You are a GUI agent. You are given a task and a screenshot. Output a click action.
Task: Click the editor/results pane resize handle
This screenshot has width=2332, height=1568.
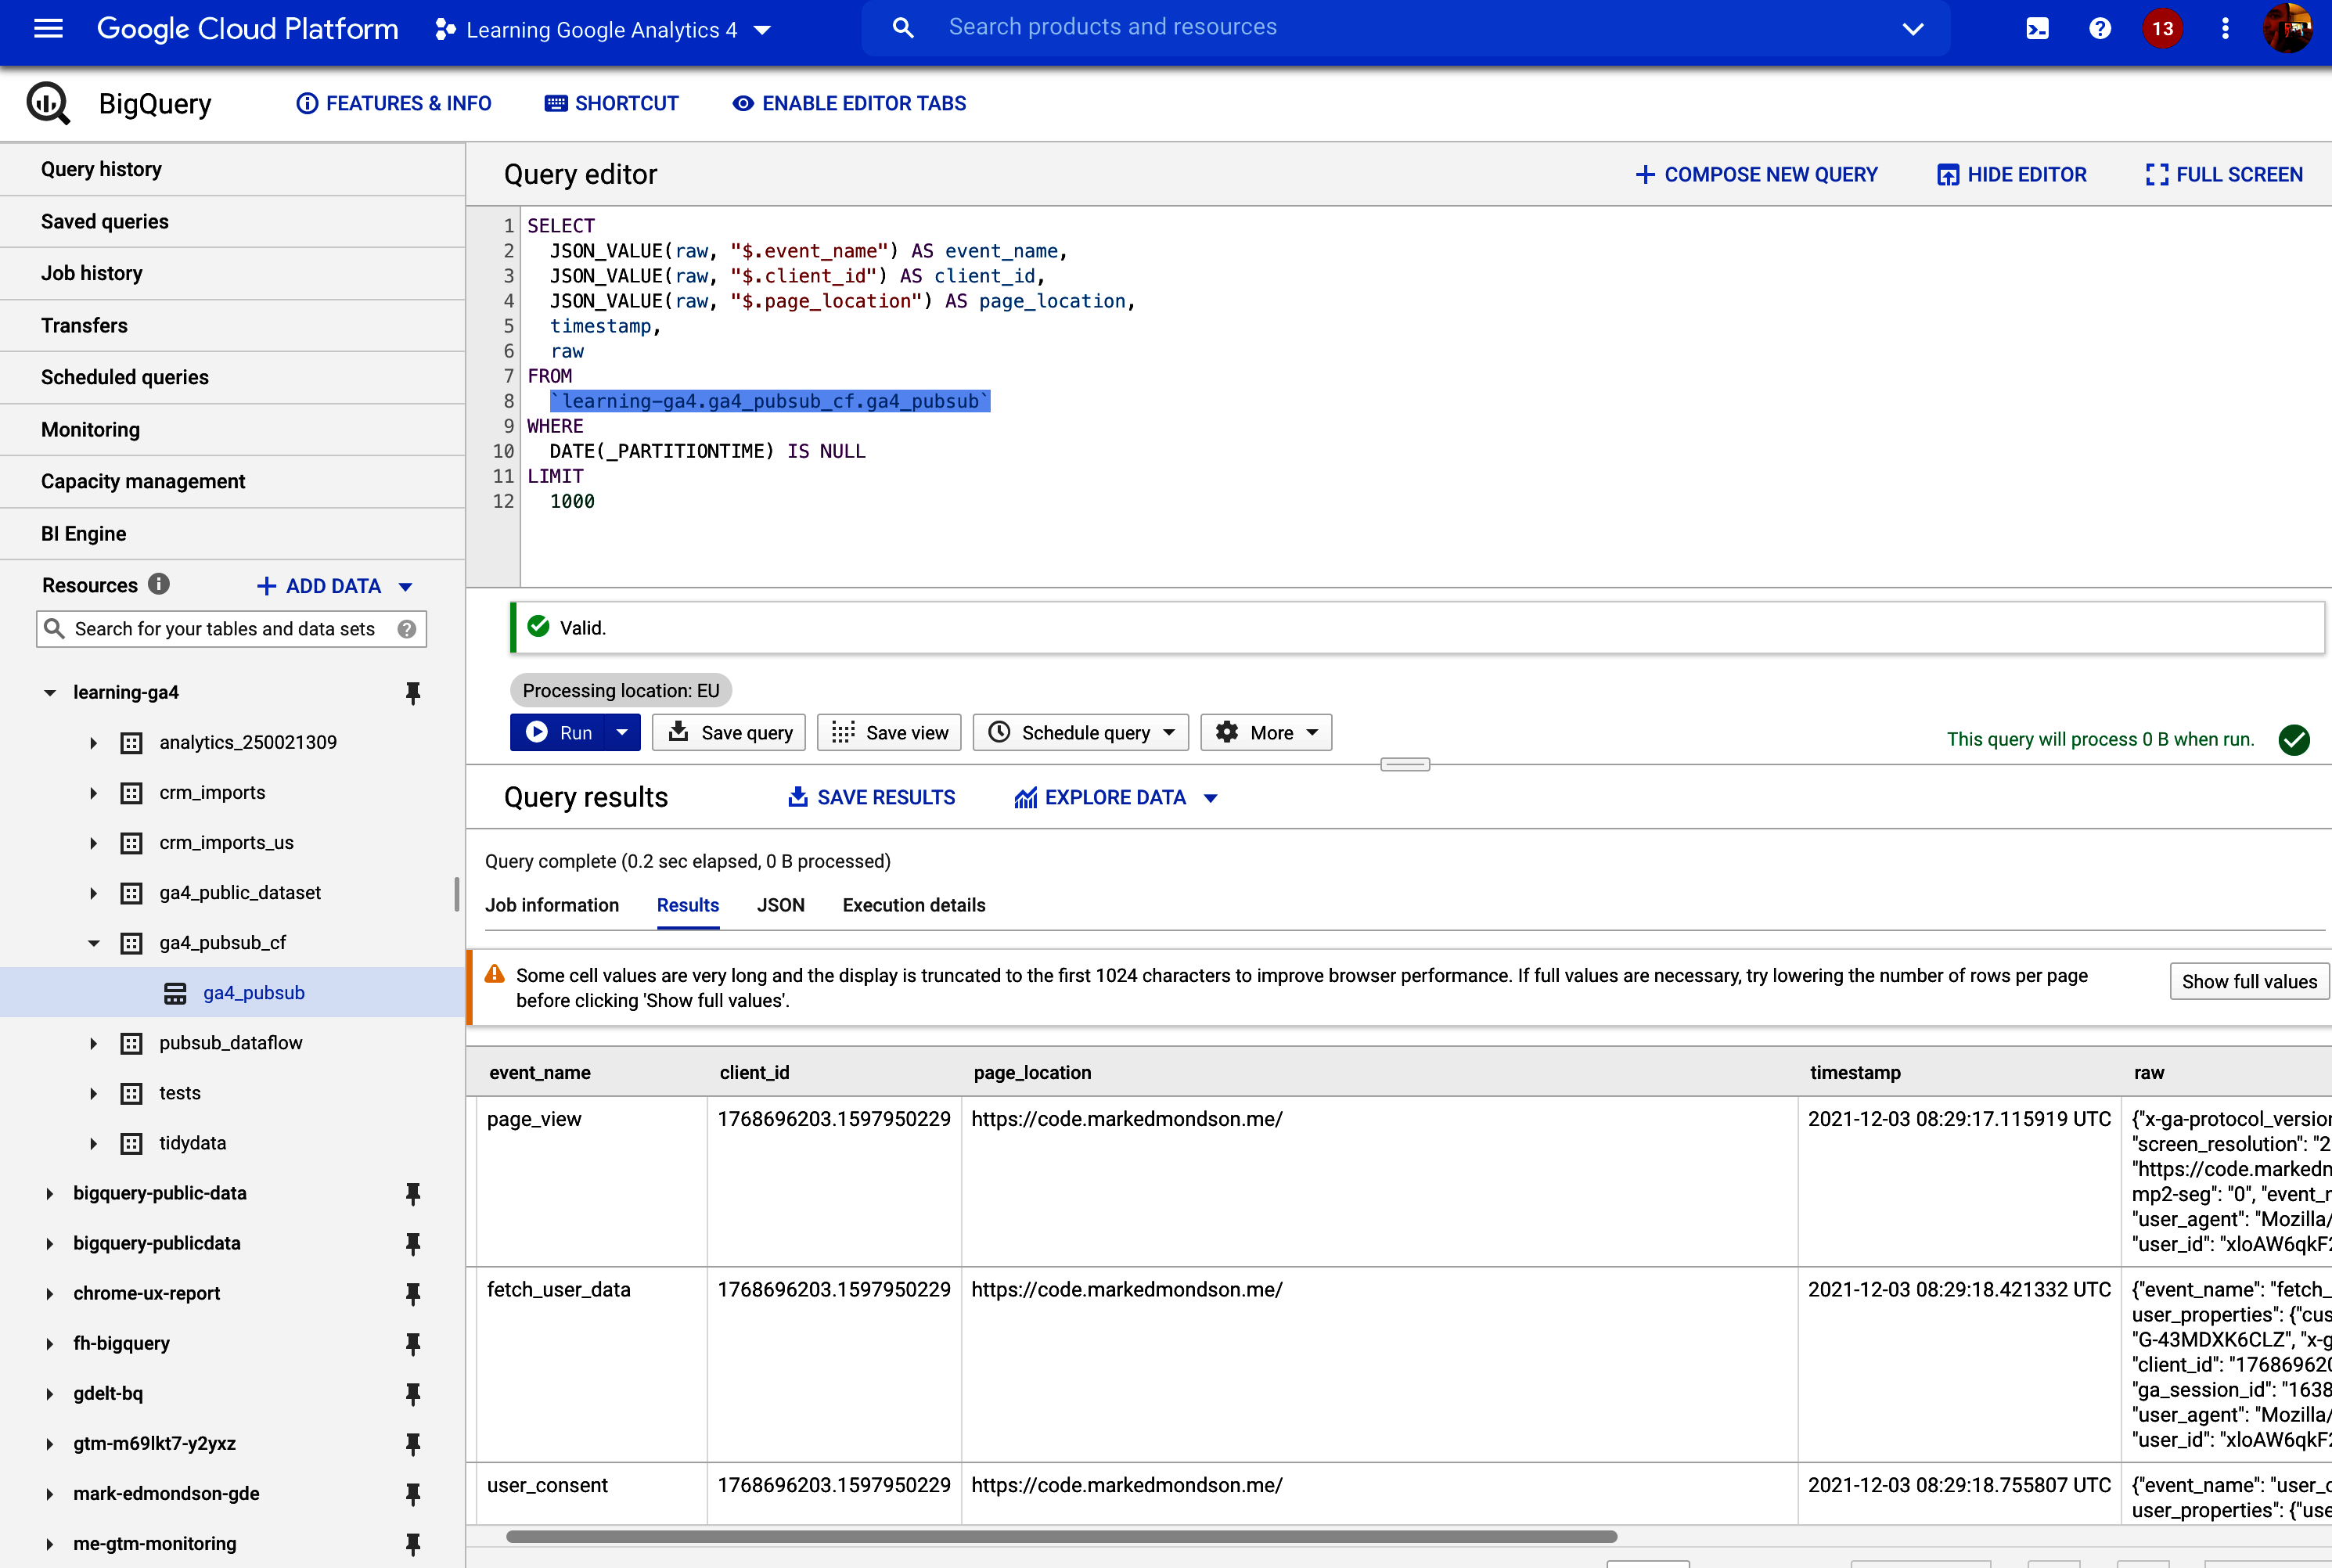(x=1405, y=764)
